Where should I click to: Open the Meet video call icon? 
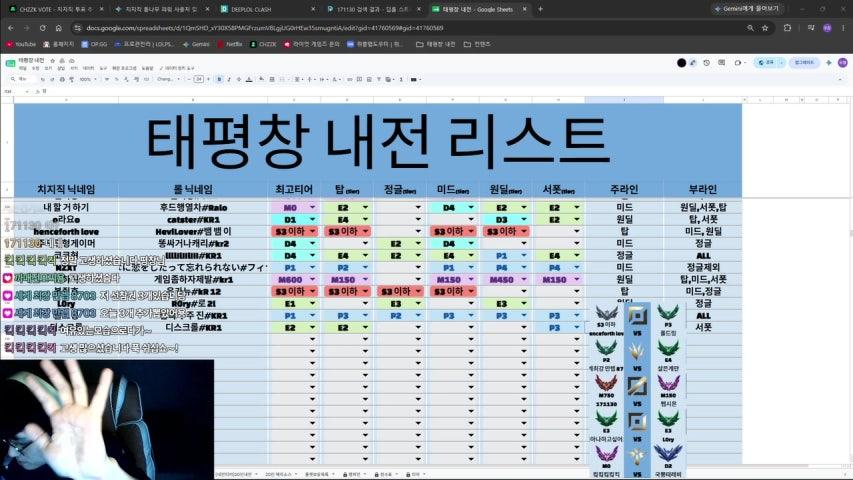(x=738, y=63)
